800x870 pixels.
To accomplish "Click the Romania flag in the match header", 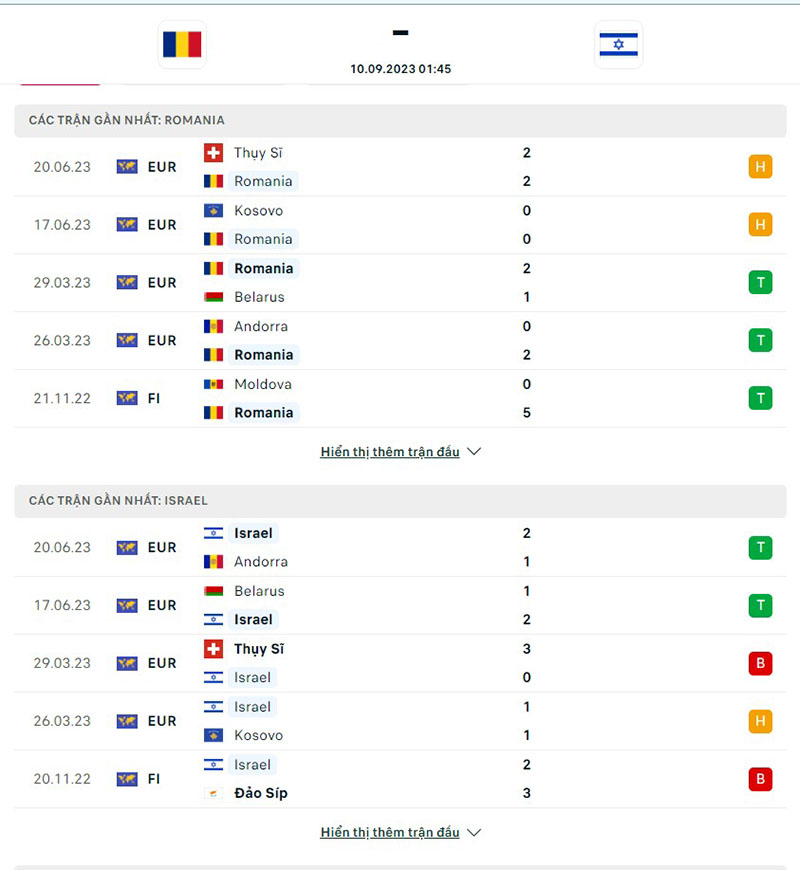I will click(x=181, y=44).
